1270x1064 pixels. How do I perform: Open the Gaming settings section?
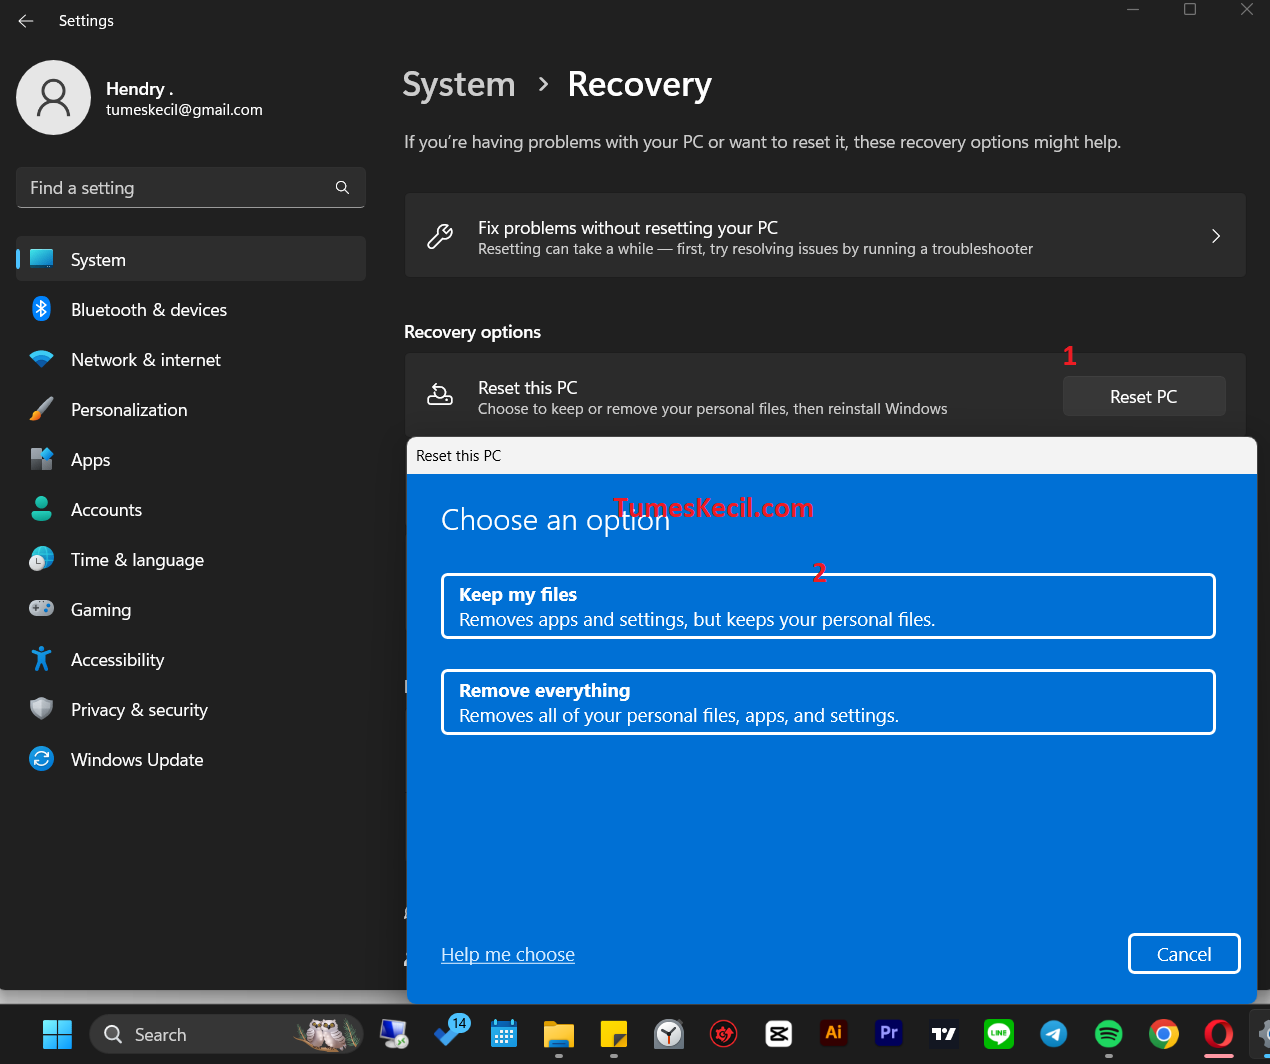click(x=101, y=609)
